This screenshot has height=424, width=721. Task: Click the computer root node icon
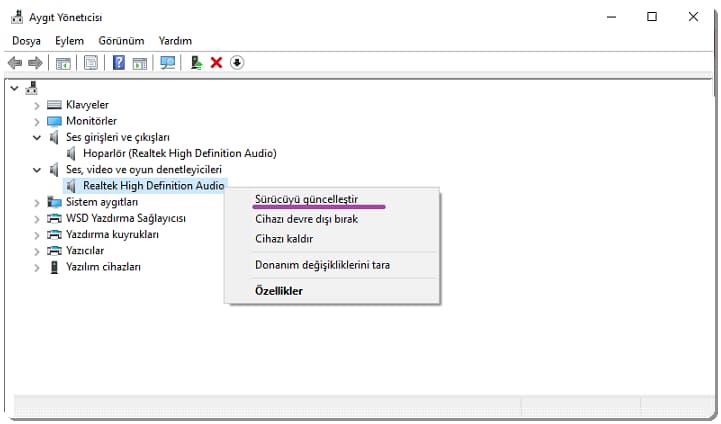tap(31, 88)
